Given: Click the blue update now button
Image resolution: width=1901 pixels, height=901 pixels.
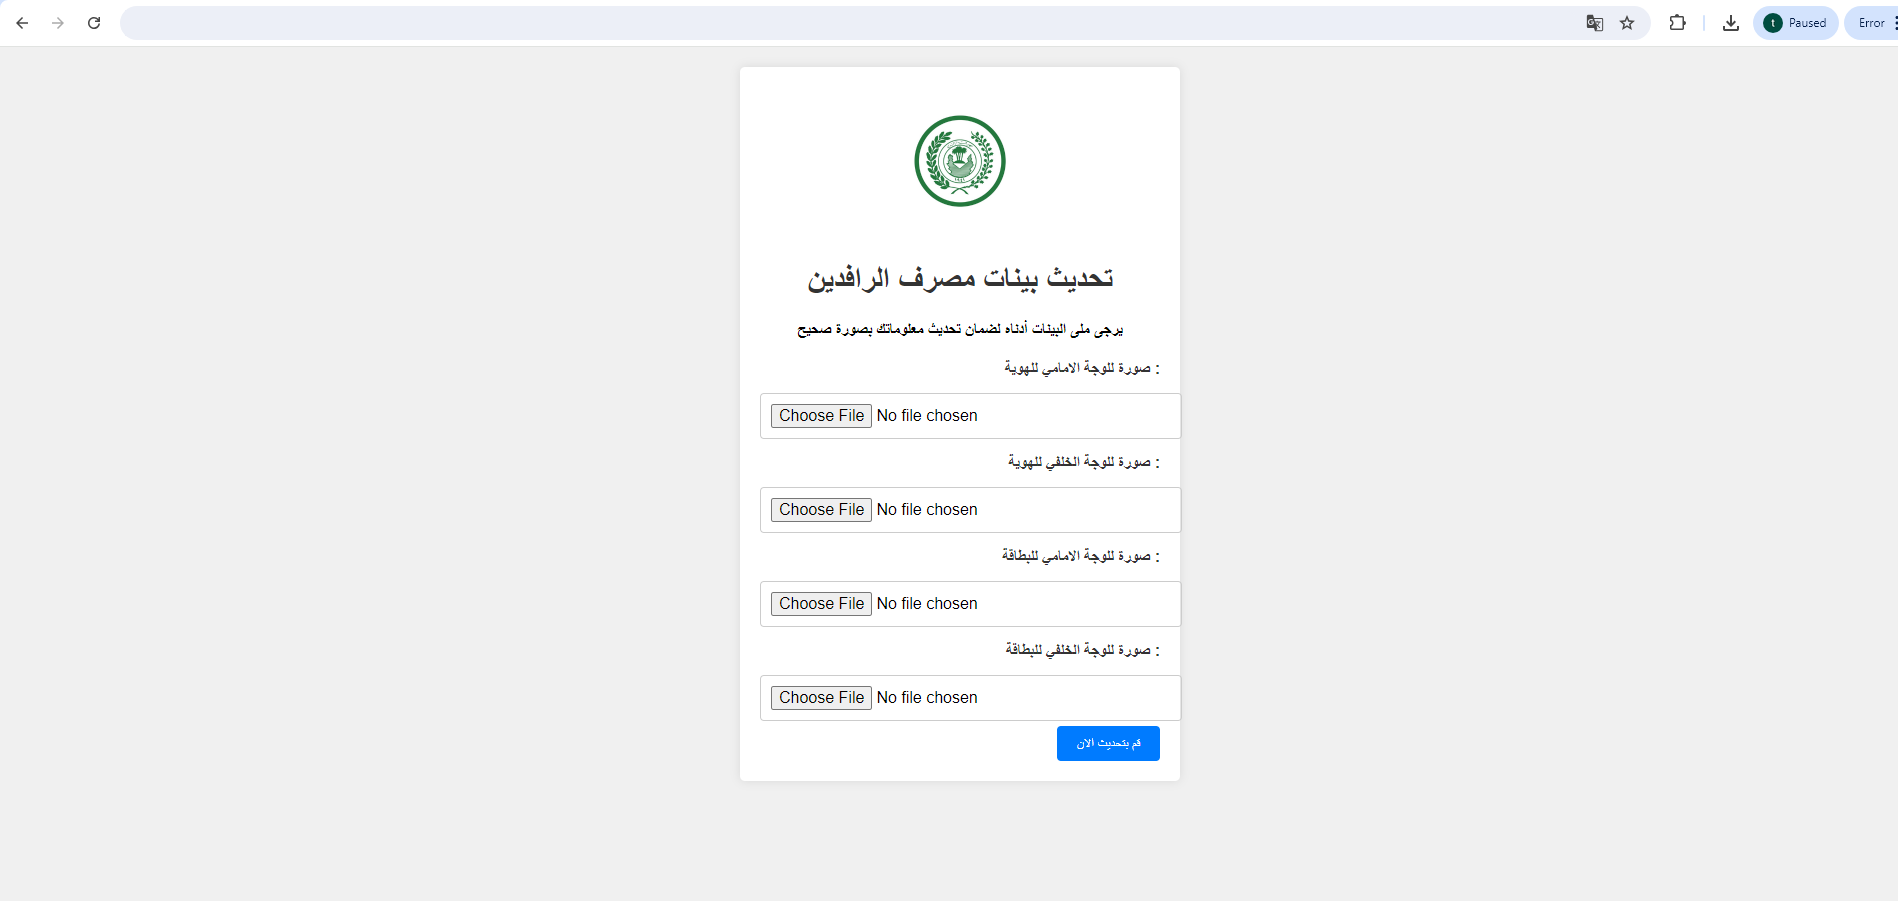Looking at the screenshot, I should tap(1108, 744).
